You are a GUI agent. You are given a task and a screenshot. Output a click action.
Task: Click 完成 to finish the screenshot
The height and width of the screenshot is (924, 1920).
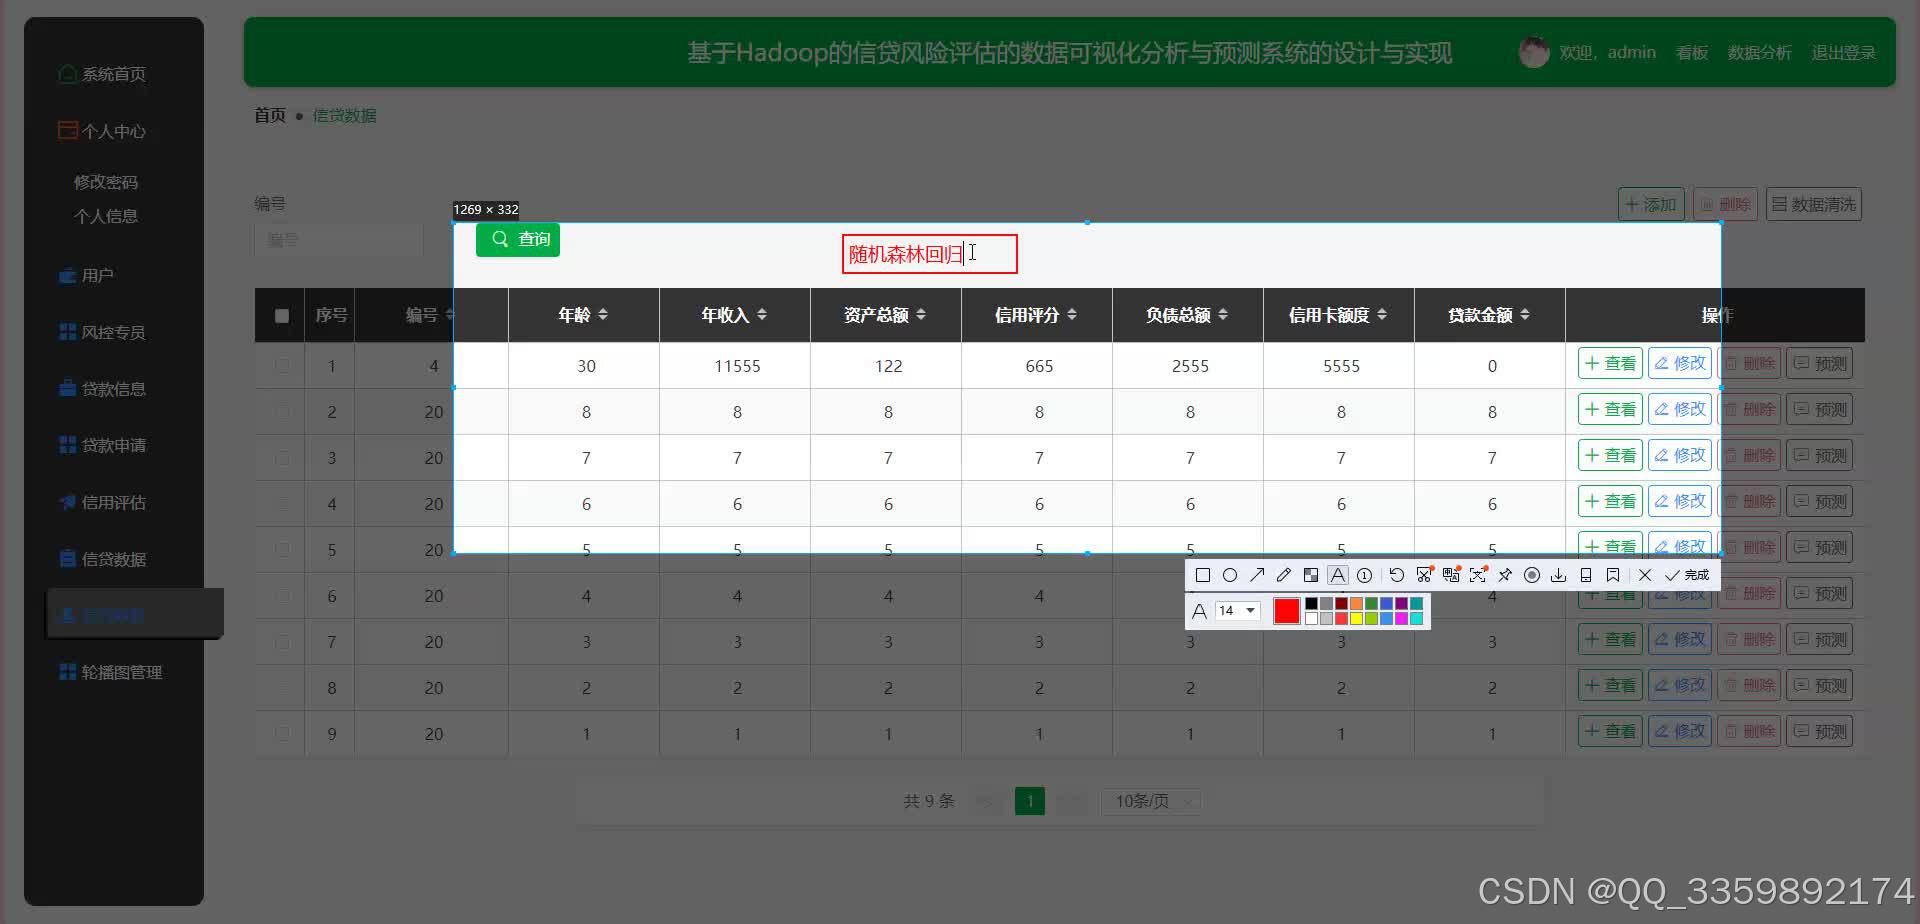click(x=1687, y=575)
